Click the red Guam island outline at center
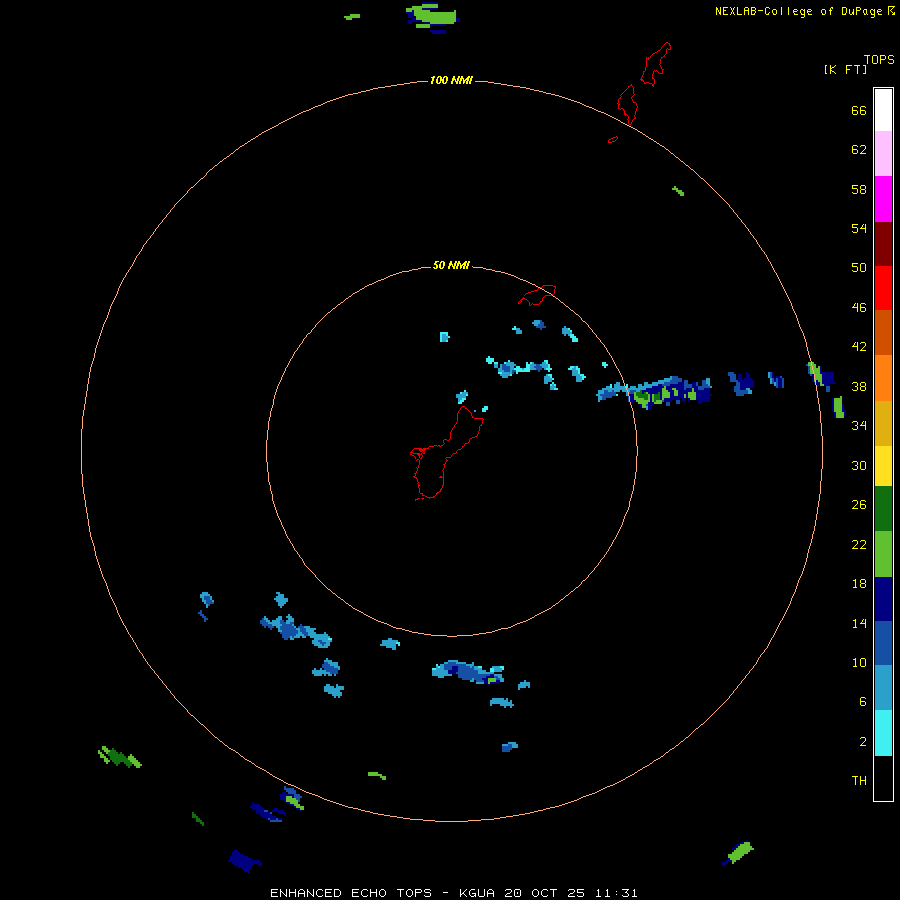This screenshot has height=900, width=900. pos(445,453)
